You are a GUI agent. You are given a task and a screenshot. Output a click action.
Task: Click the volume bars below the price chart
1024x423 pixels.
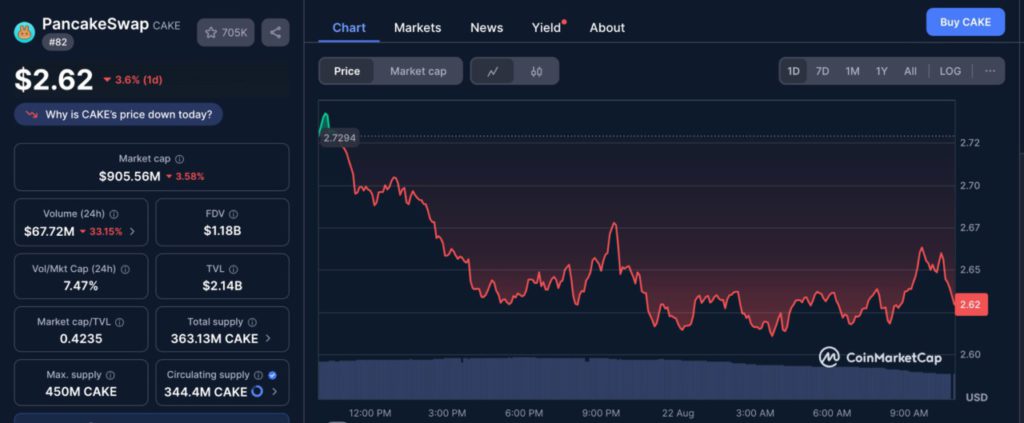635,378
